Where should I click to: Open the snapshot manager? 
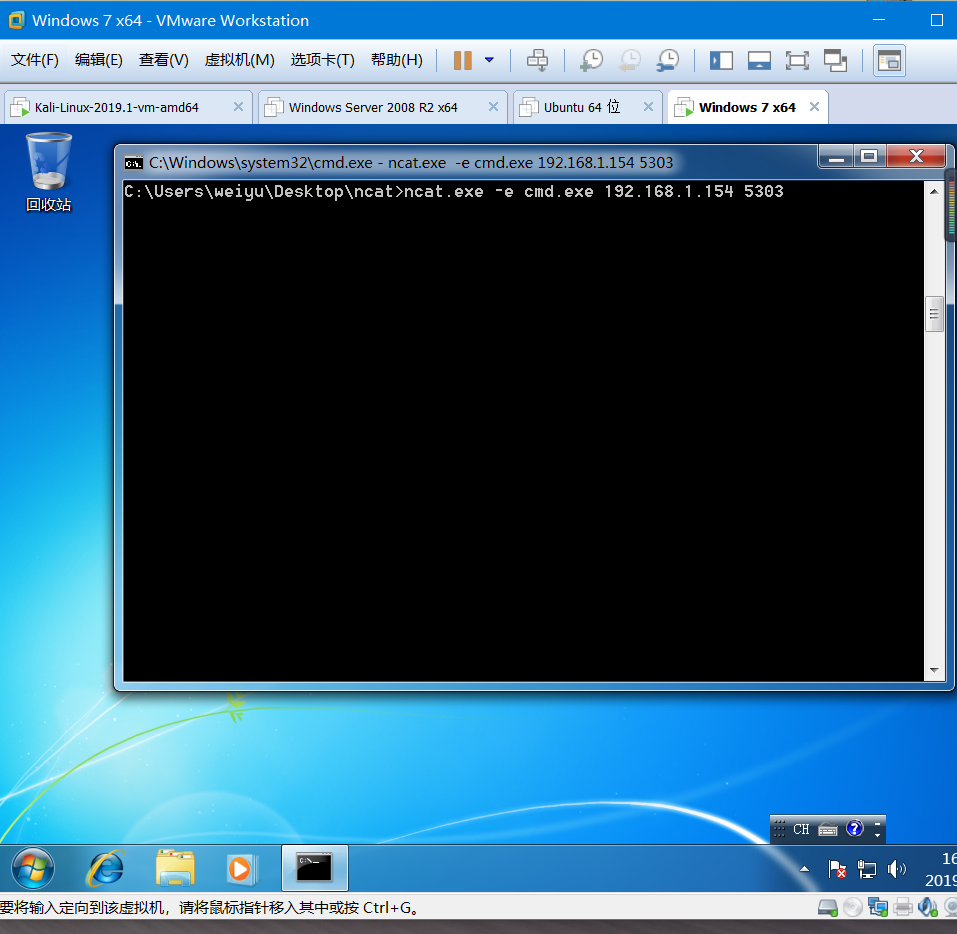point(668,60)
